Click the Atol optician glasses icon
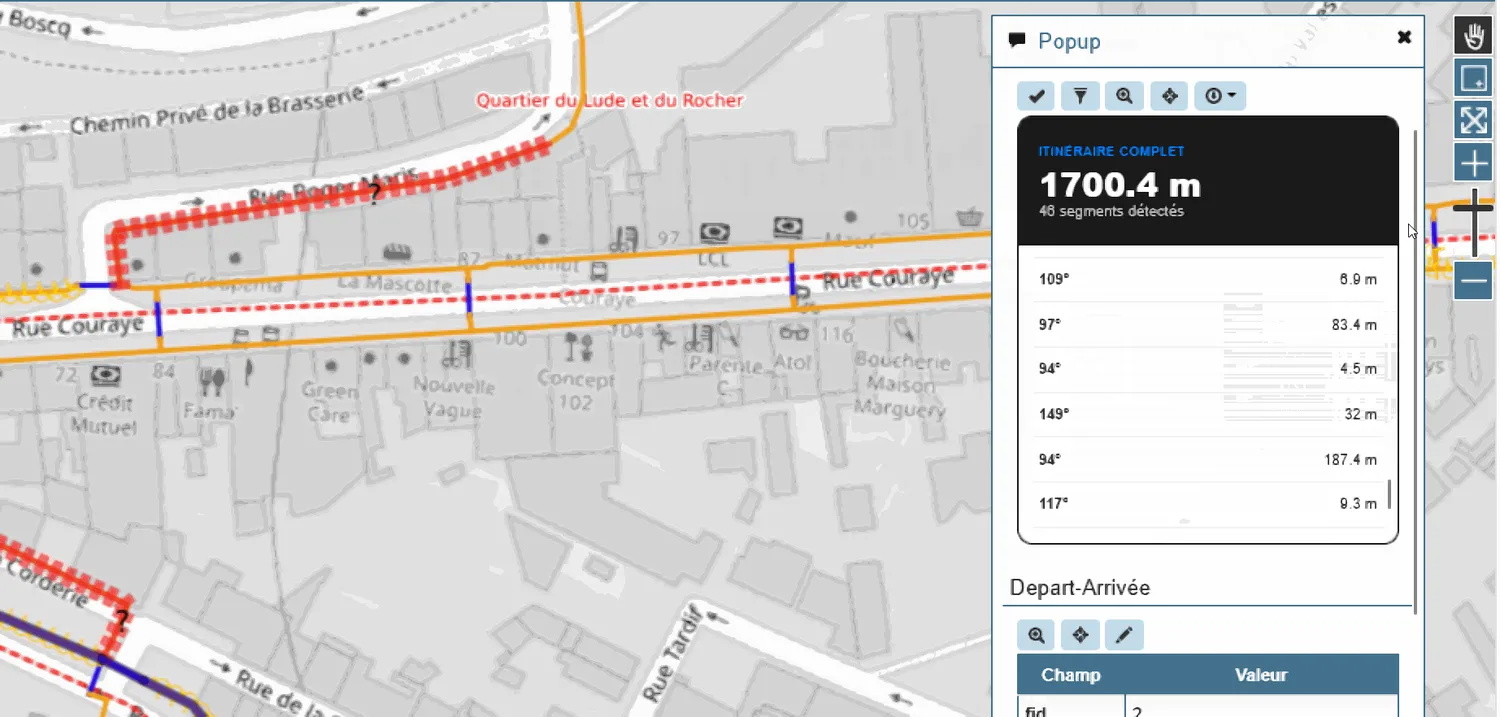Image resolution: width=1500 pixels, height=717 pixels. point(795,334)
